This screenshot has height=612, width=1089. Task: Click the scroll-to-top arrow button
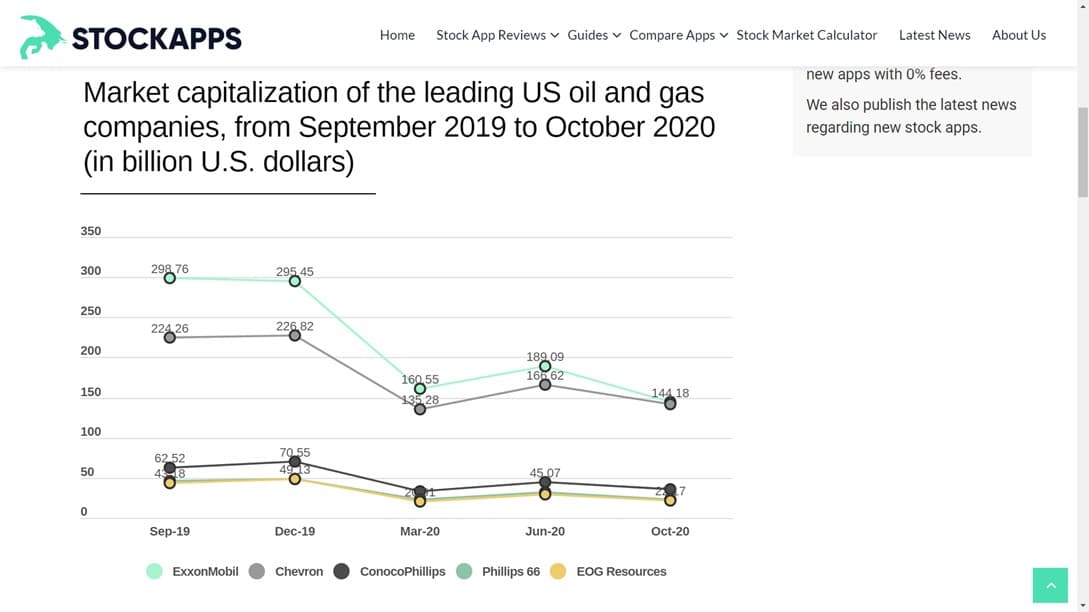coord(1050,585)
